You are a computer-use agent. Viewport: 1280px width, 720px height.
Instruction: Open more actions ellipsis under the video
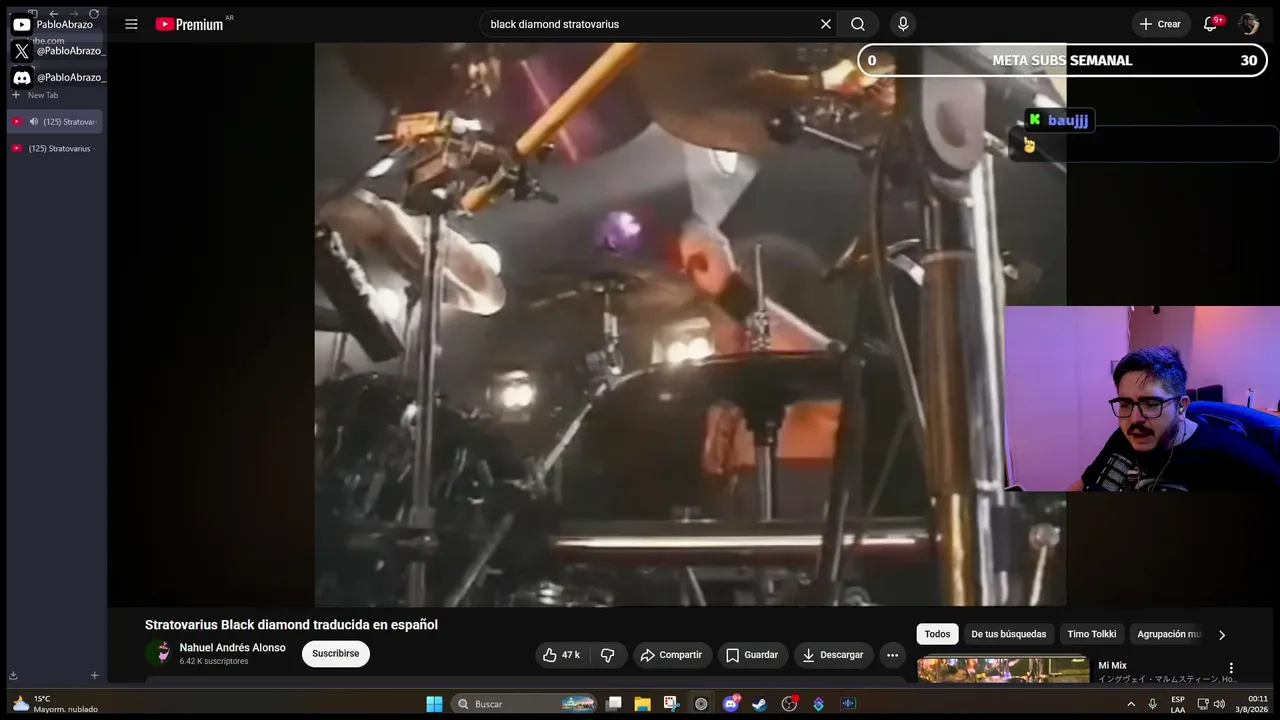click(892, 655)
